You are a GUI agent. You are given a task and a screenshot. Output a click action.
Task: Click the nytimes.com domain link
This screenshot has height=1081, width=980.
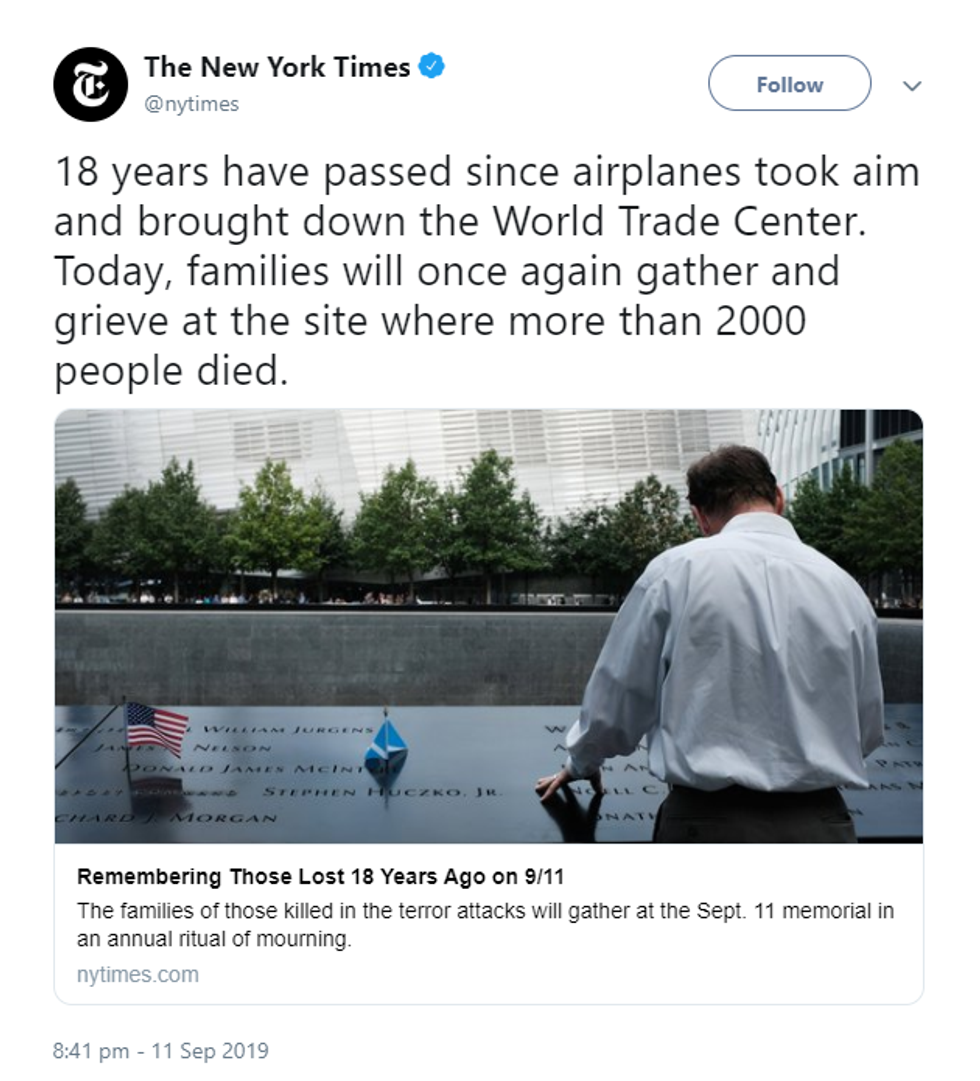tap(138, 974)
